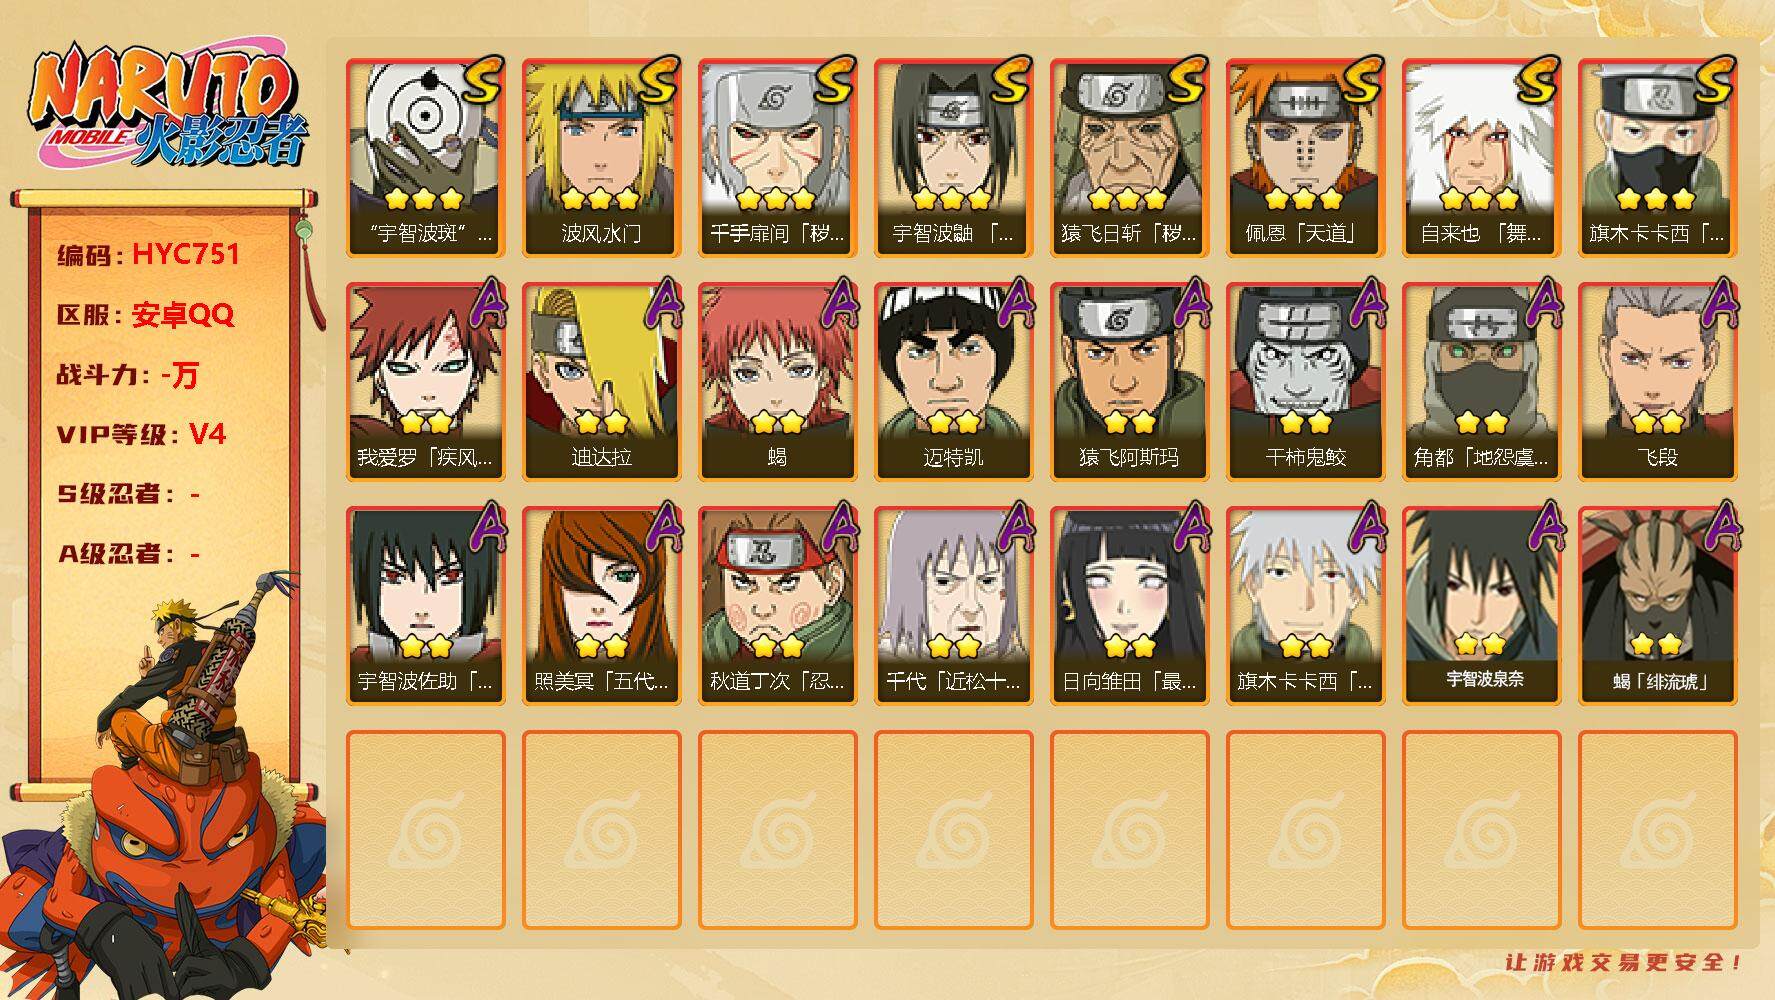This screenshot has width=1775, height=1000.
Task: Select the 迈特凯 character portrait
Action: click(953, 382)
